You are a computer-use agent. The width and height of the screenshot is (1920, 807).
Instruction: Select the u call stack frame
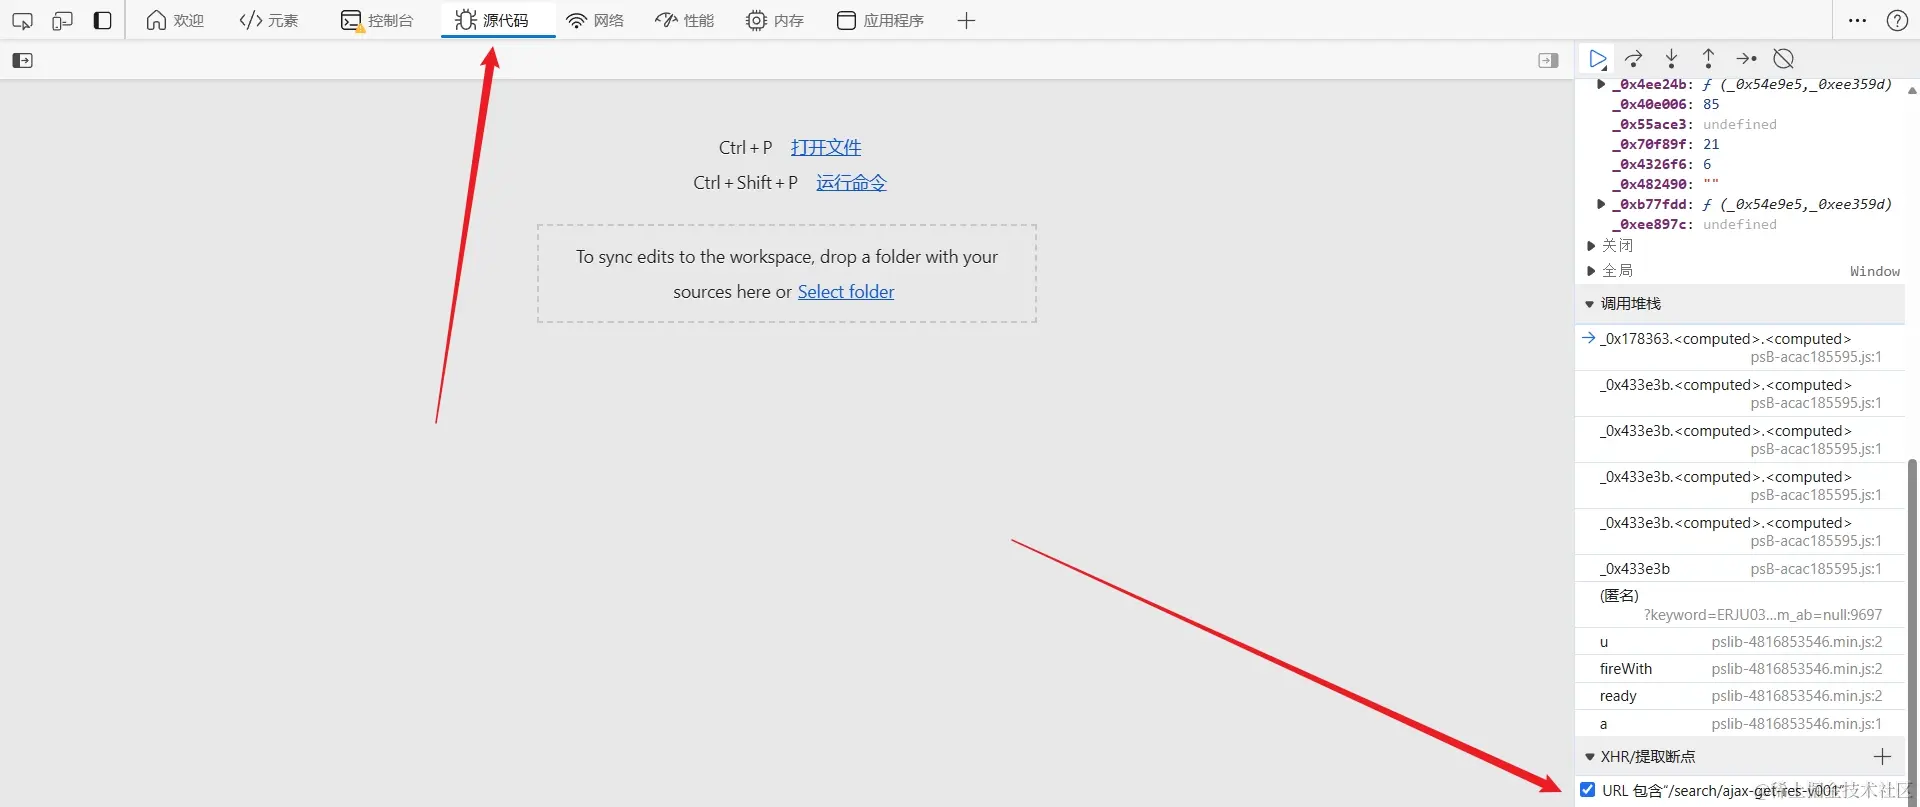(1739, 642)
